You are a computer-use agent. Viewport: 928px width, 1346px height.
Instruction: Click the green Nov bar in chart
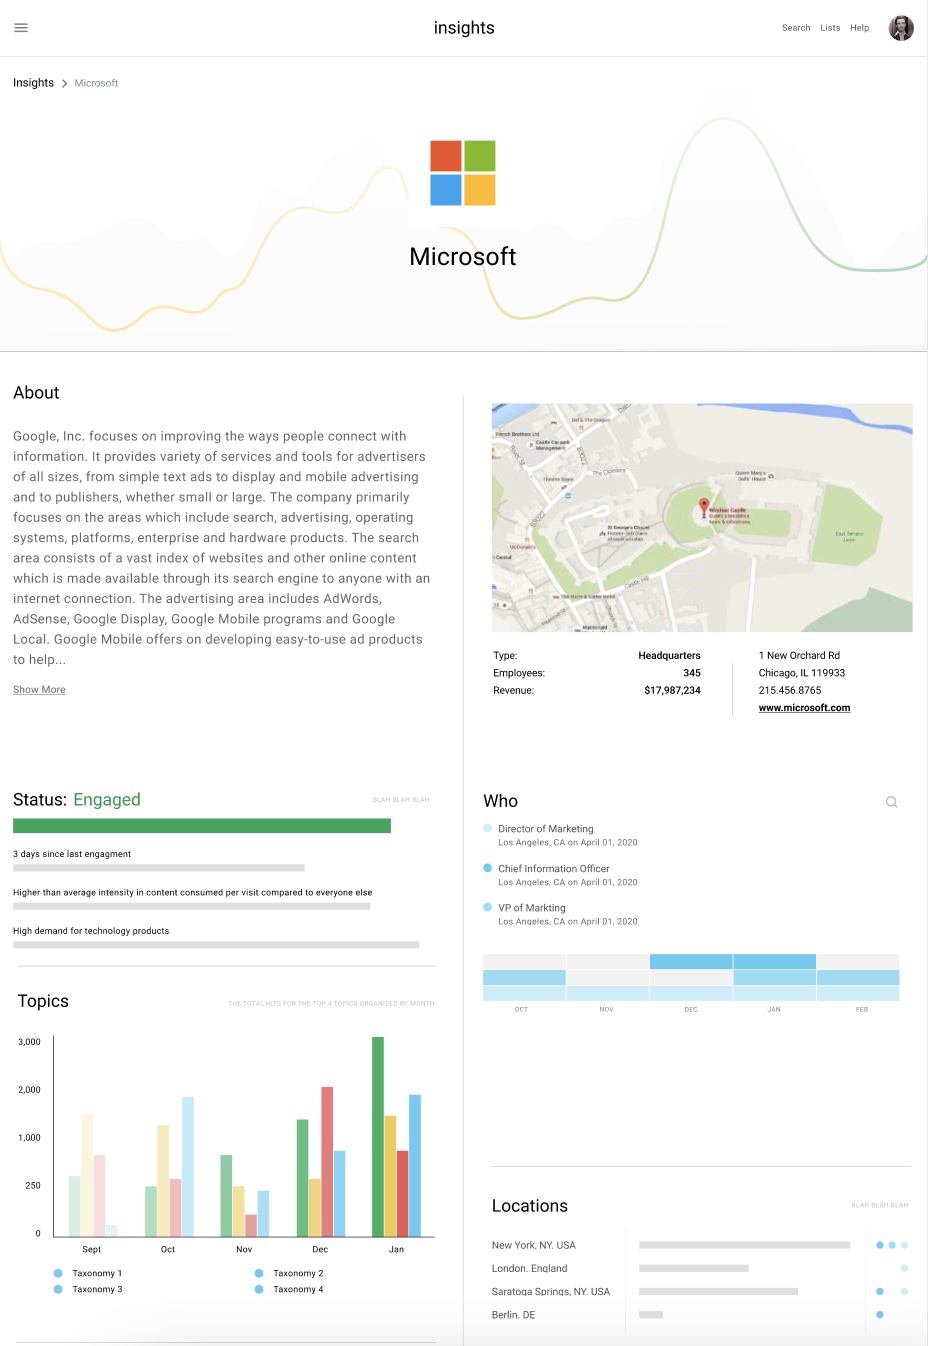[x=226, y=1196]
